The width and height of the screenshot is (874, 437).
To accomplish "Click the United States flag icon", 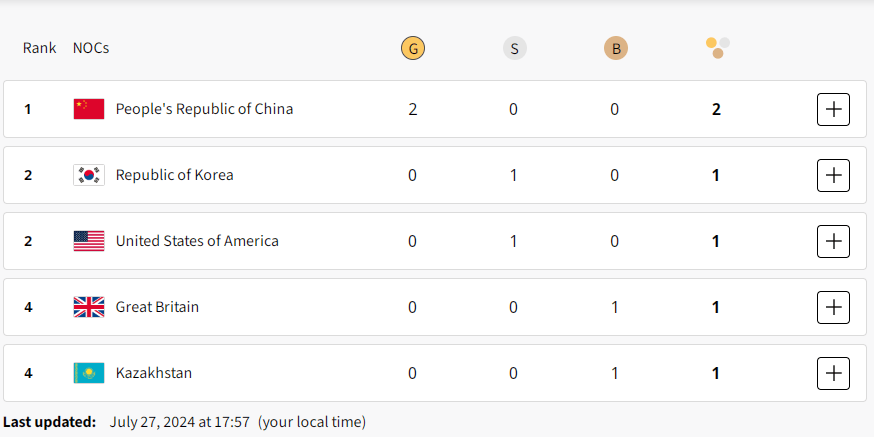I will (89, 241).
